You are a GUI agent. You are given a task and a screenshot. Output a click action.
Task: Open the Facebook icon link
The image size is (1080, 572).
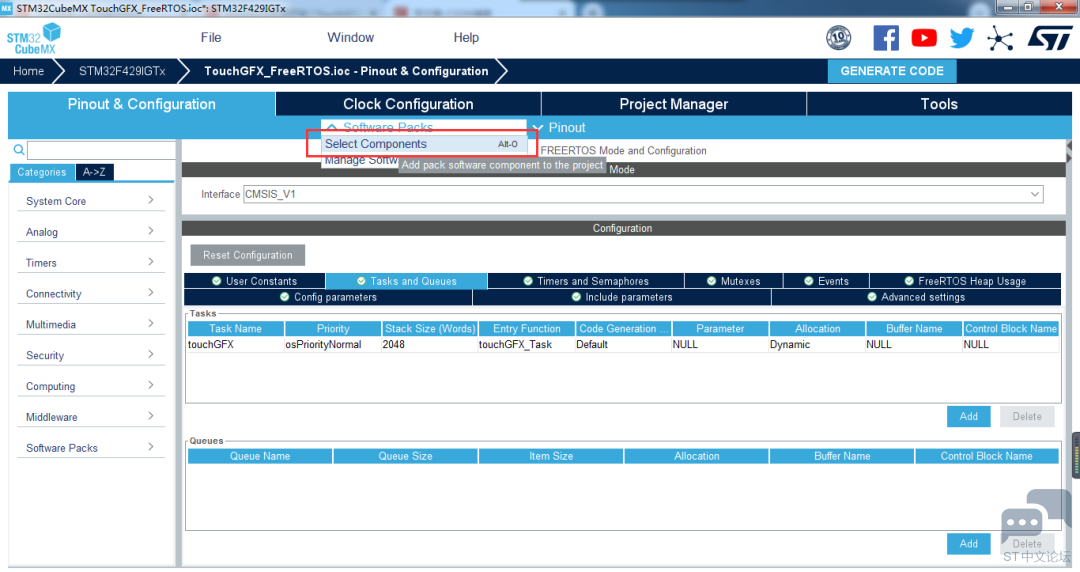point(885,38)
